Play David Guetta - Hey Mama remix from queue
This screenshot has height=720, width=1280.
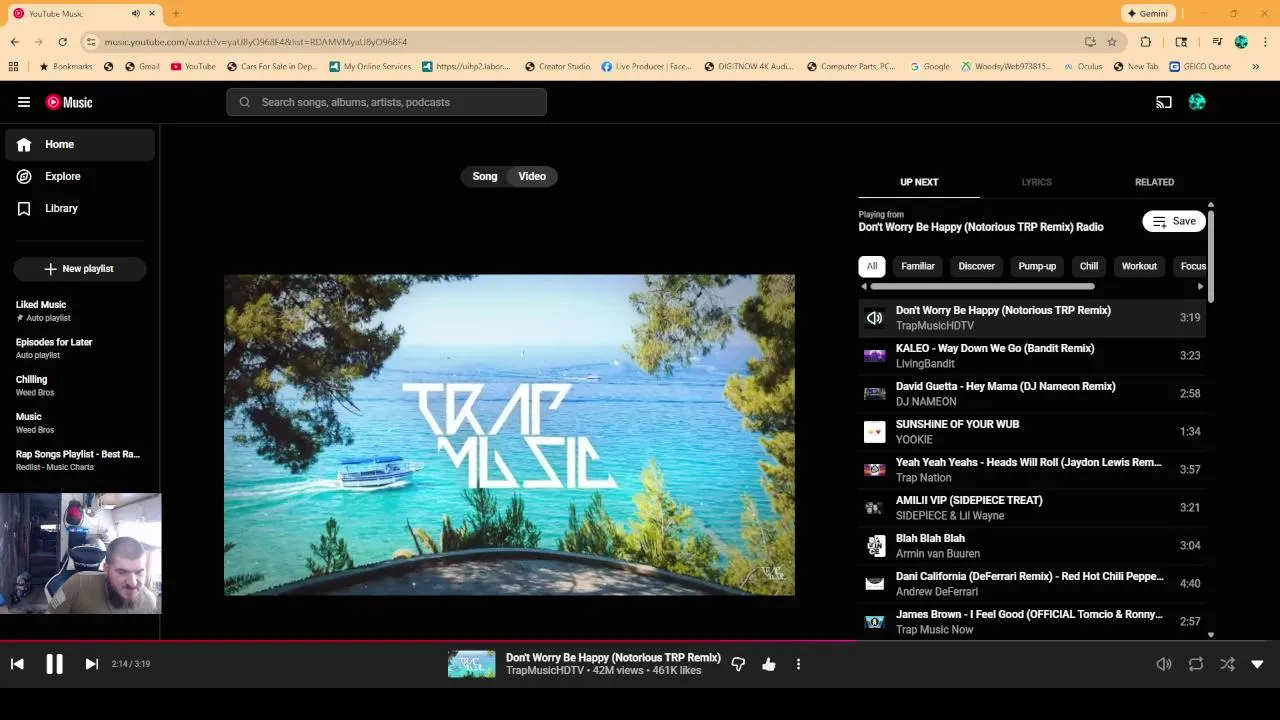(x=1032, y=393)
